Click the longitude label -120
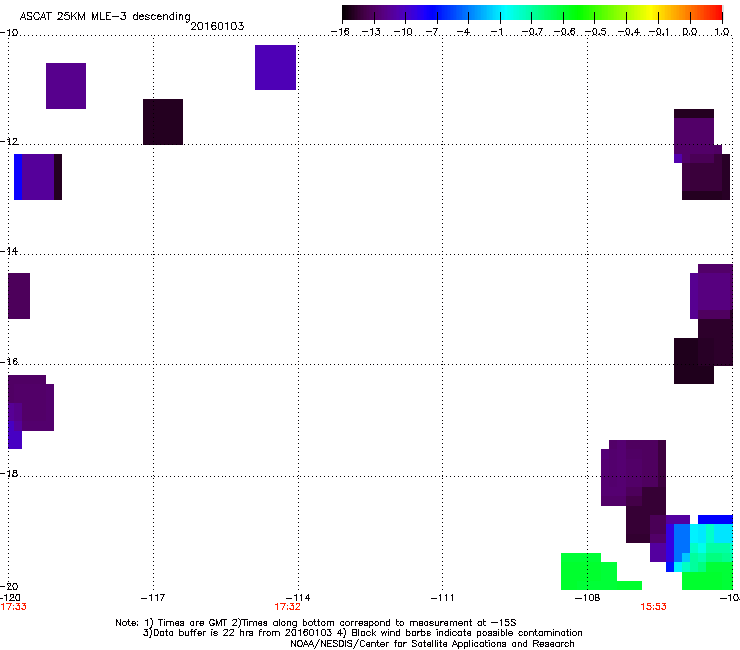This screenshot has height=650, width=740. [10, 598]
